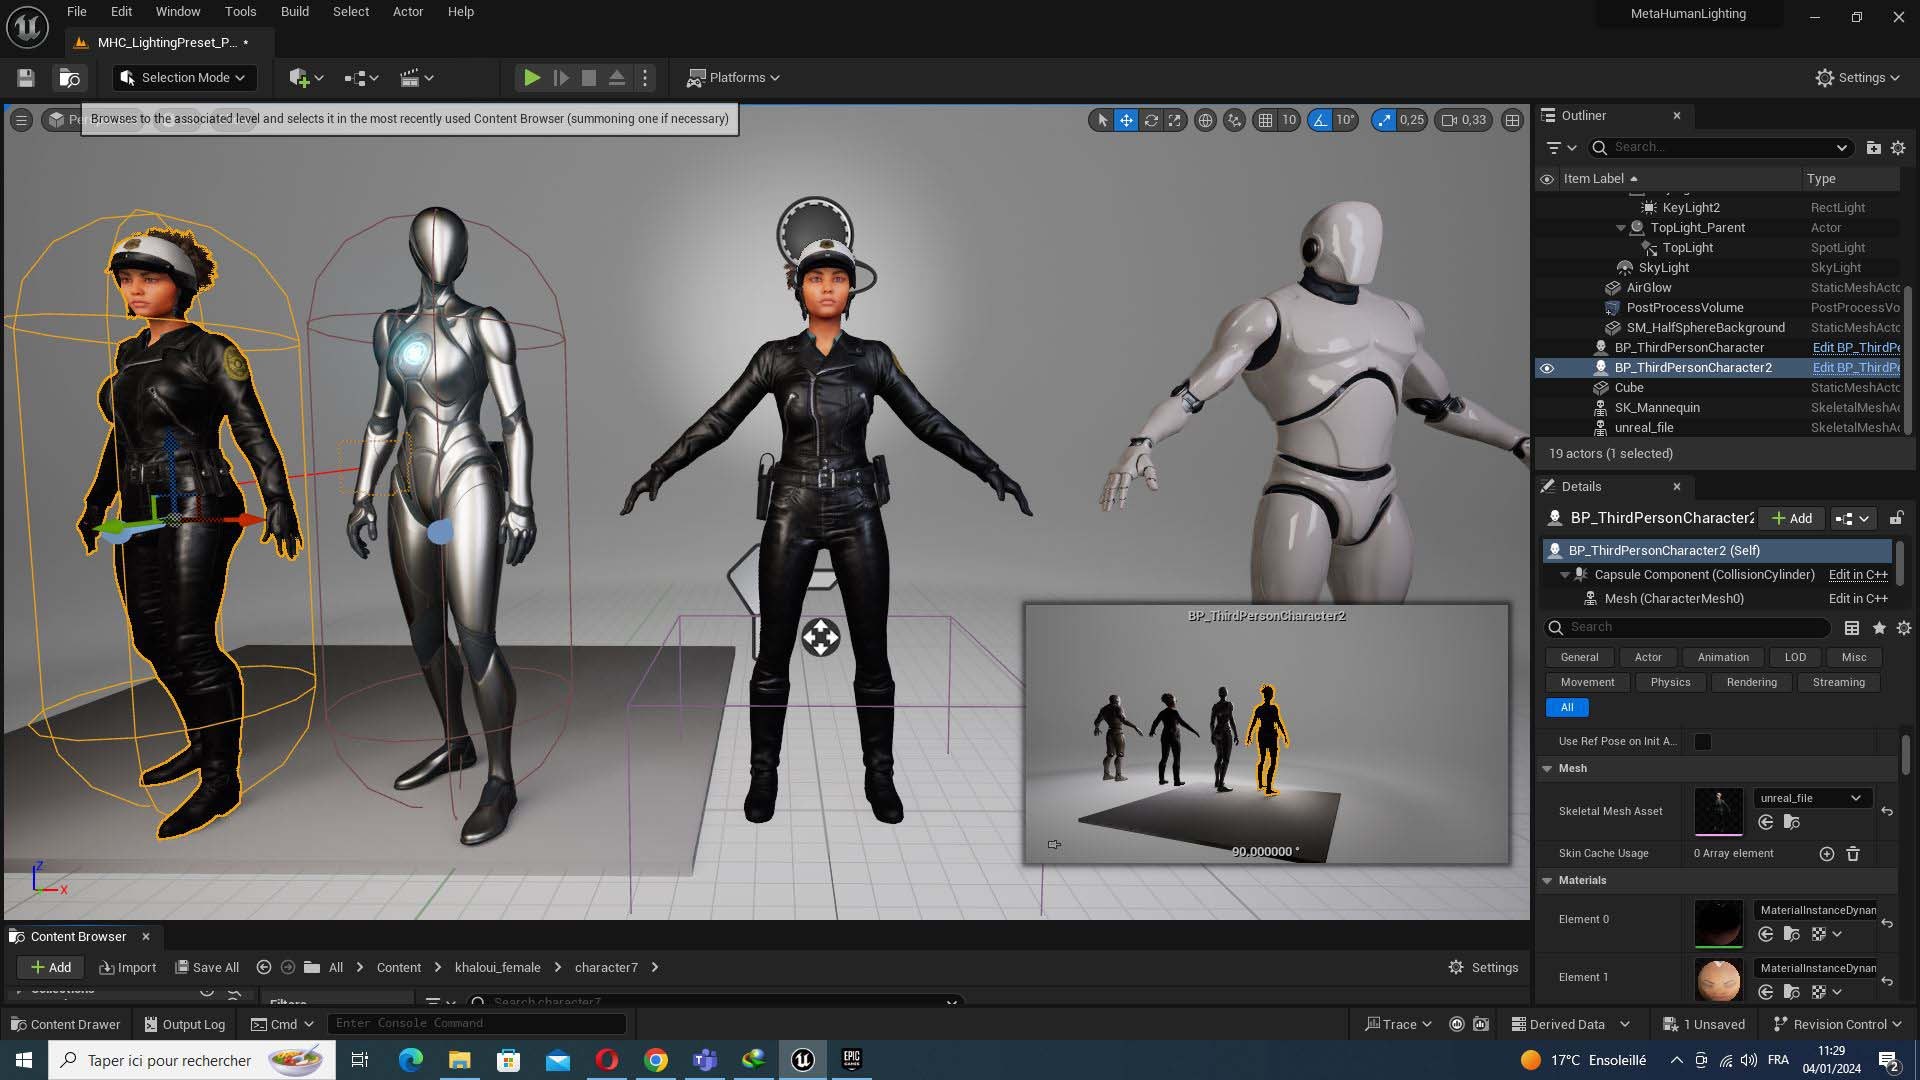The height and width of the screenshot is (1080, 1920).
Task: Open the cinematics clapperboard dropdown
Action: (x=417, y=78)
